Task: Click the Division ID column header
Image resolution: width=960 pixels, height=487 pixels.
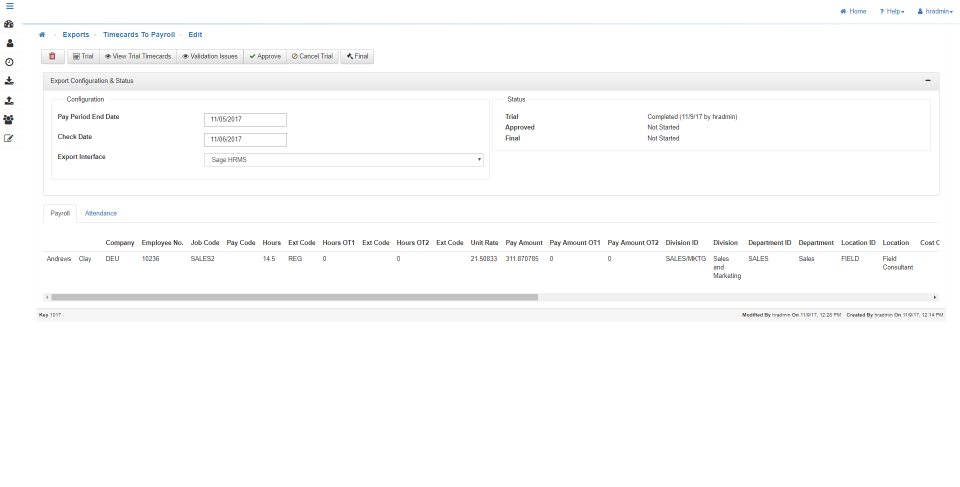Action: click(682, 243)
